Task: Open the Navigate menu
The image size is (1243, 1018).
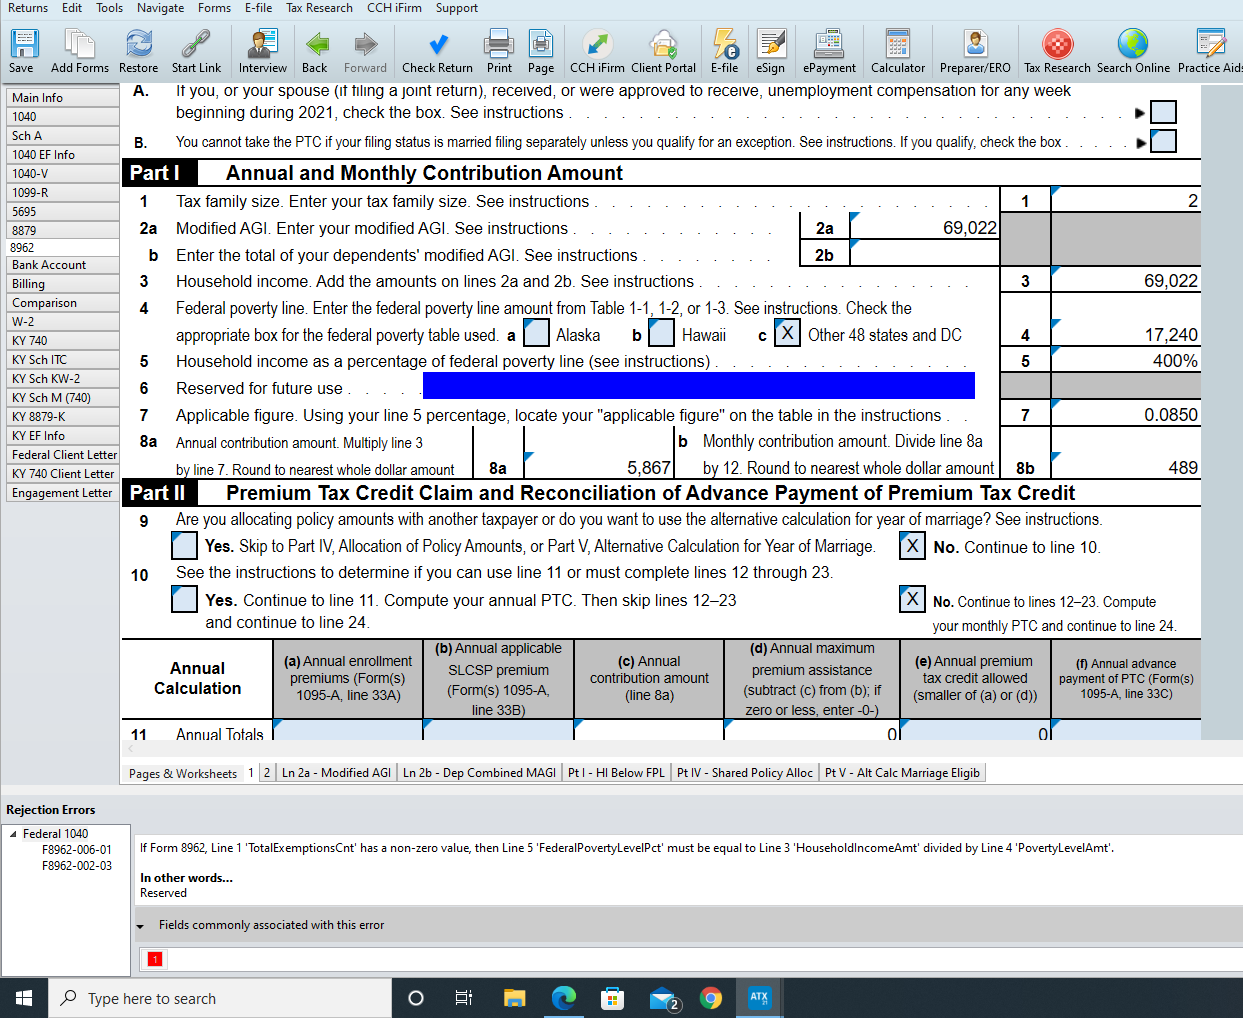Action: pos(160,8)
